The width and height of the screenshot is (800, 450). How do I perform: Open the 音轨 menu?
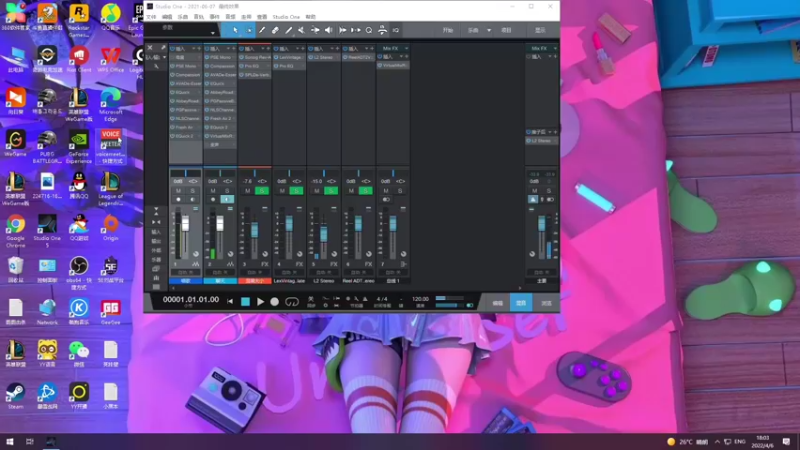tap(198, 17)
